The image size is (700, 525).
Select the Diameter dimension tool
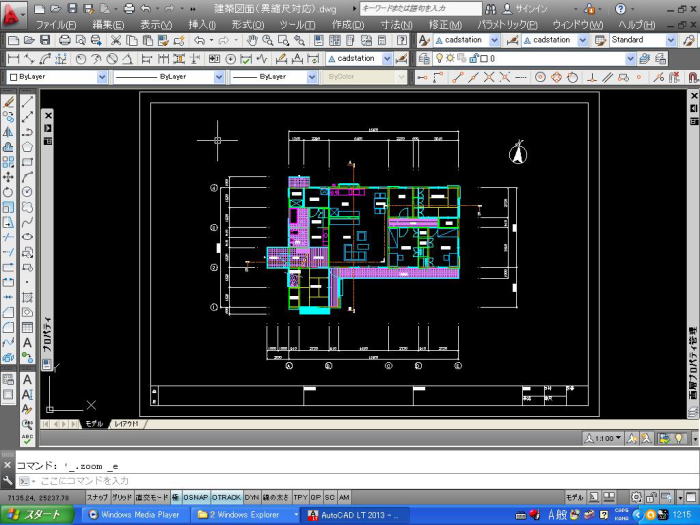[x=112, y=58]
